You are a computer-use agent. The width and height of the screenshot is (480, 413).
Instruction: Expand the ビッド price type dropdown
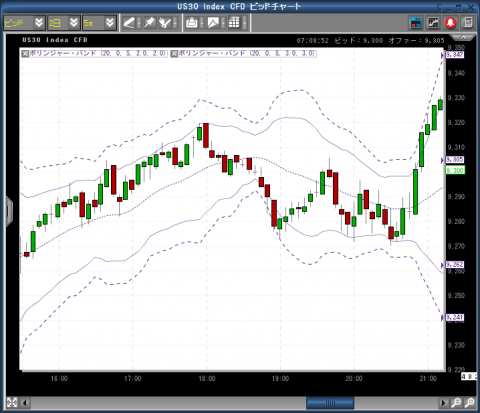[39, 23]
